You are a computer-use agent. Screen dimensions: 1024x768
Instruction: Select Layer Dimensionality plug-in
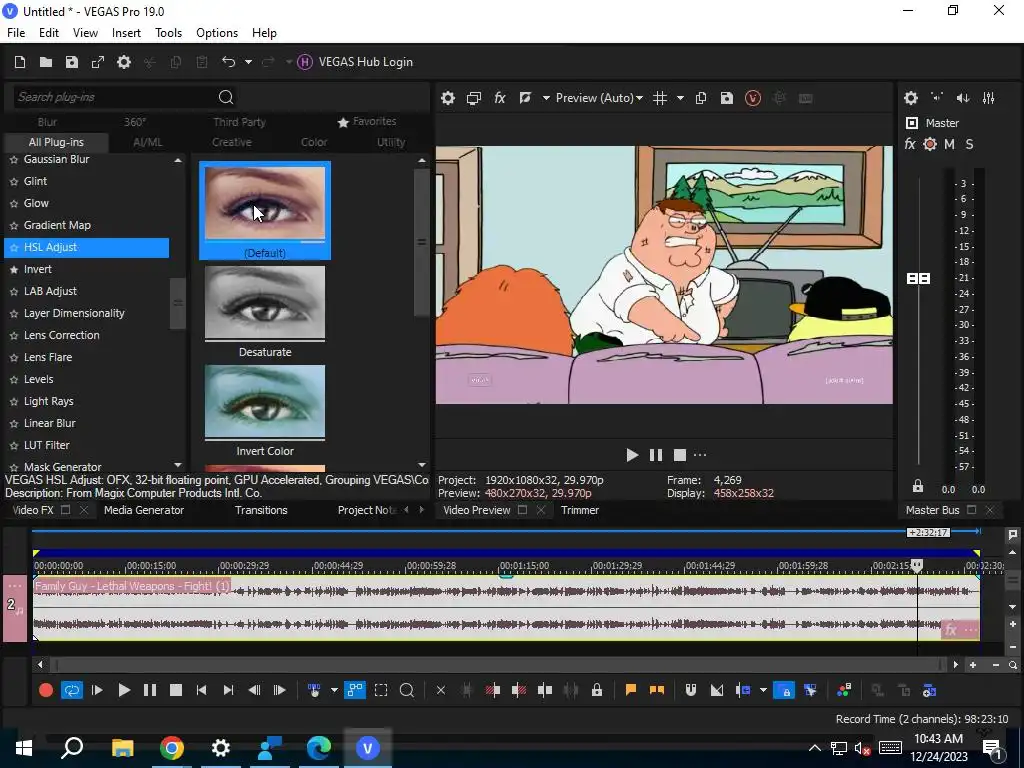74,313
